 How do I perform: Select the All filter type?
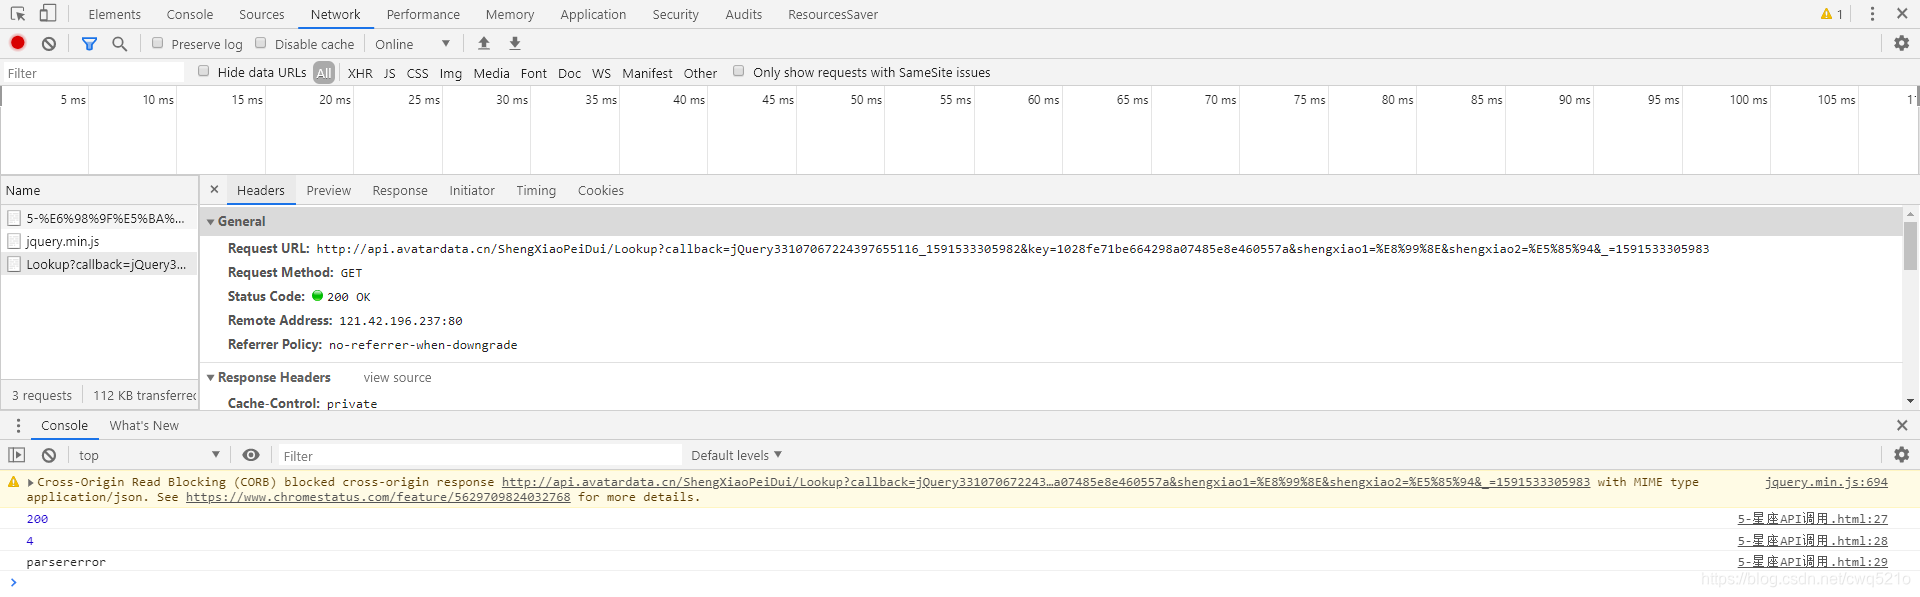coord(324,73)
